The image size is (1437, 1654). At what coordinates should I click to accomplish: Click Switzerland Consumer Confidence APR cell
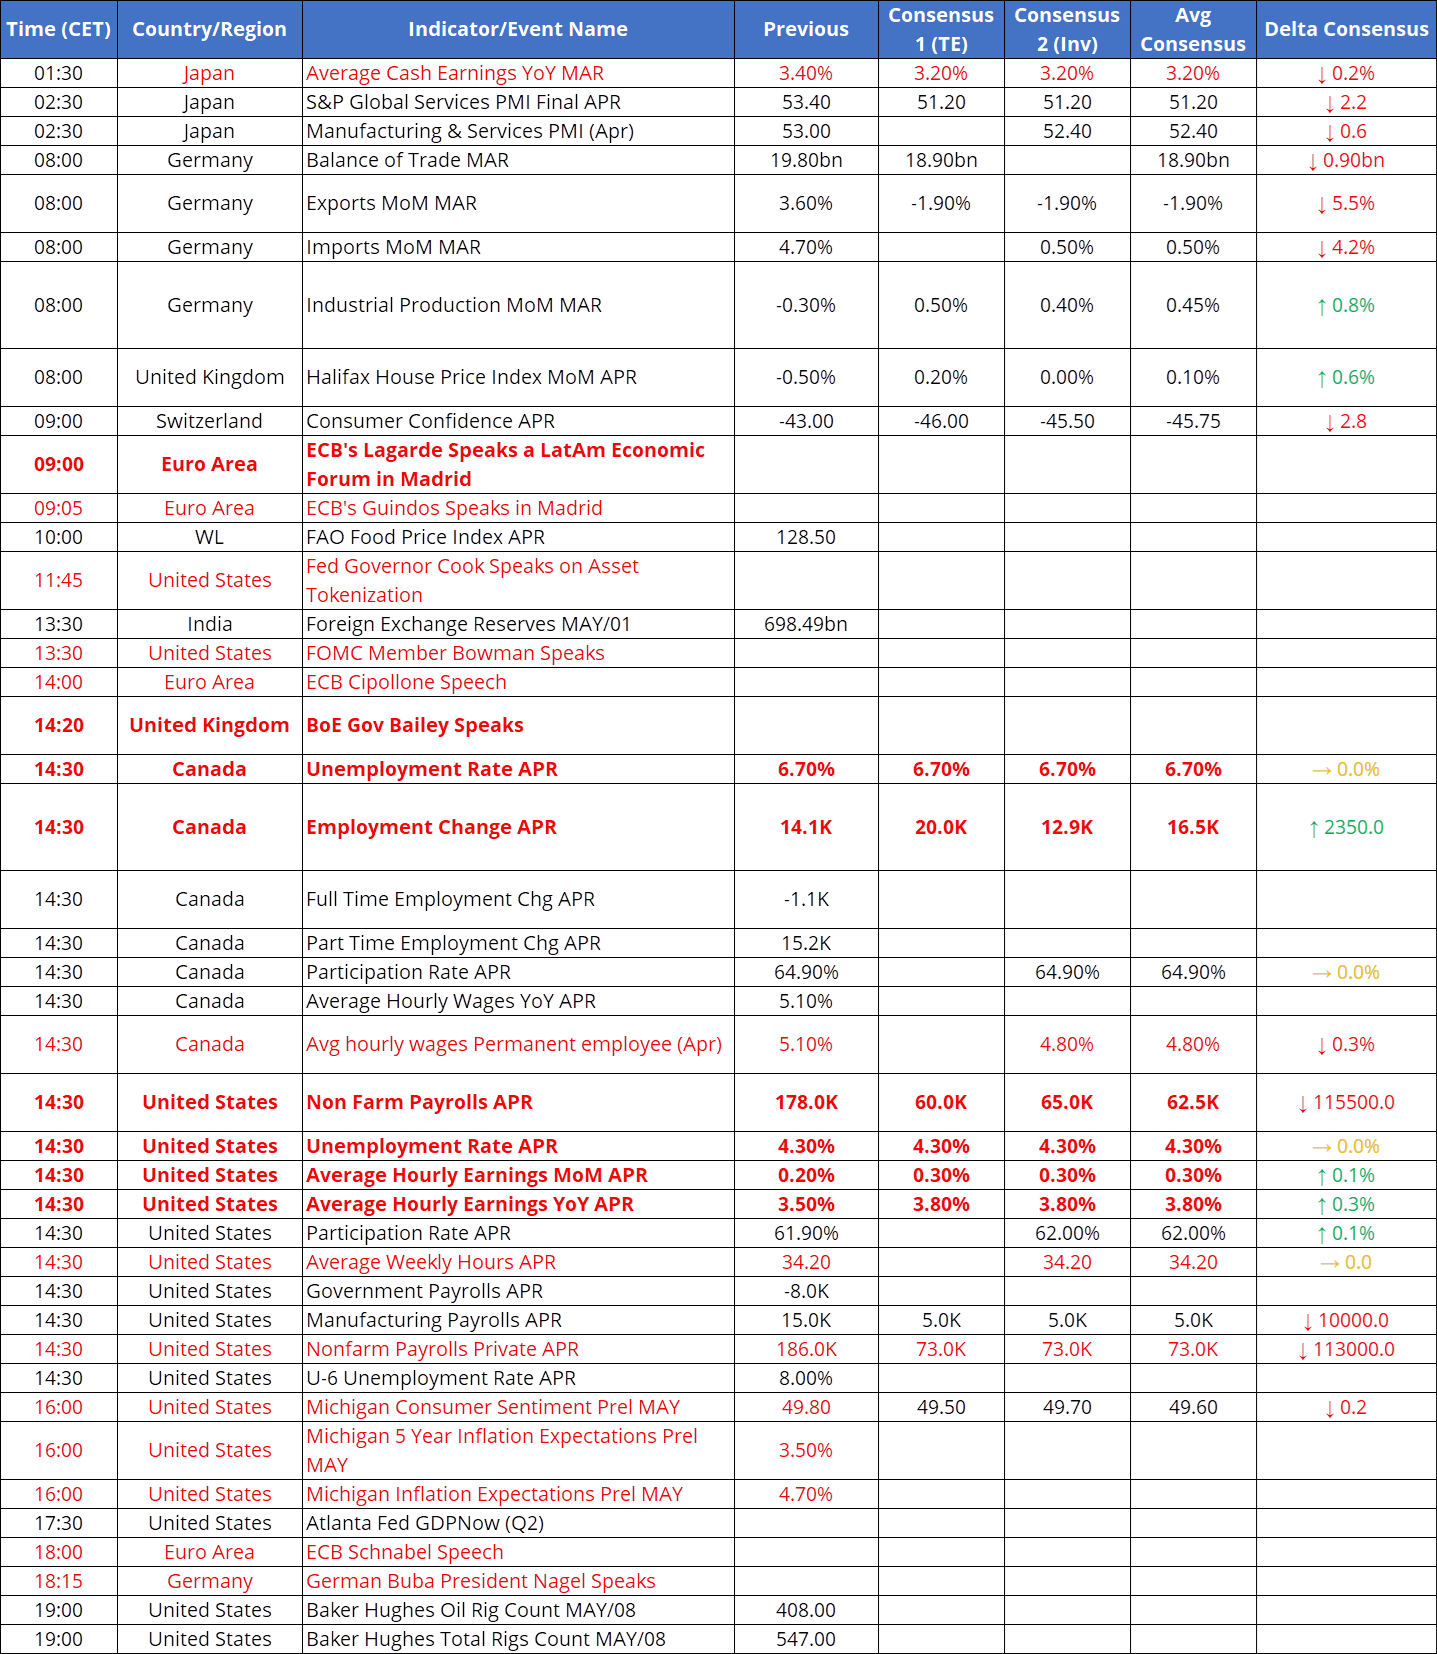point(518,421)
